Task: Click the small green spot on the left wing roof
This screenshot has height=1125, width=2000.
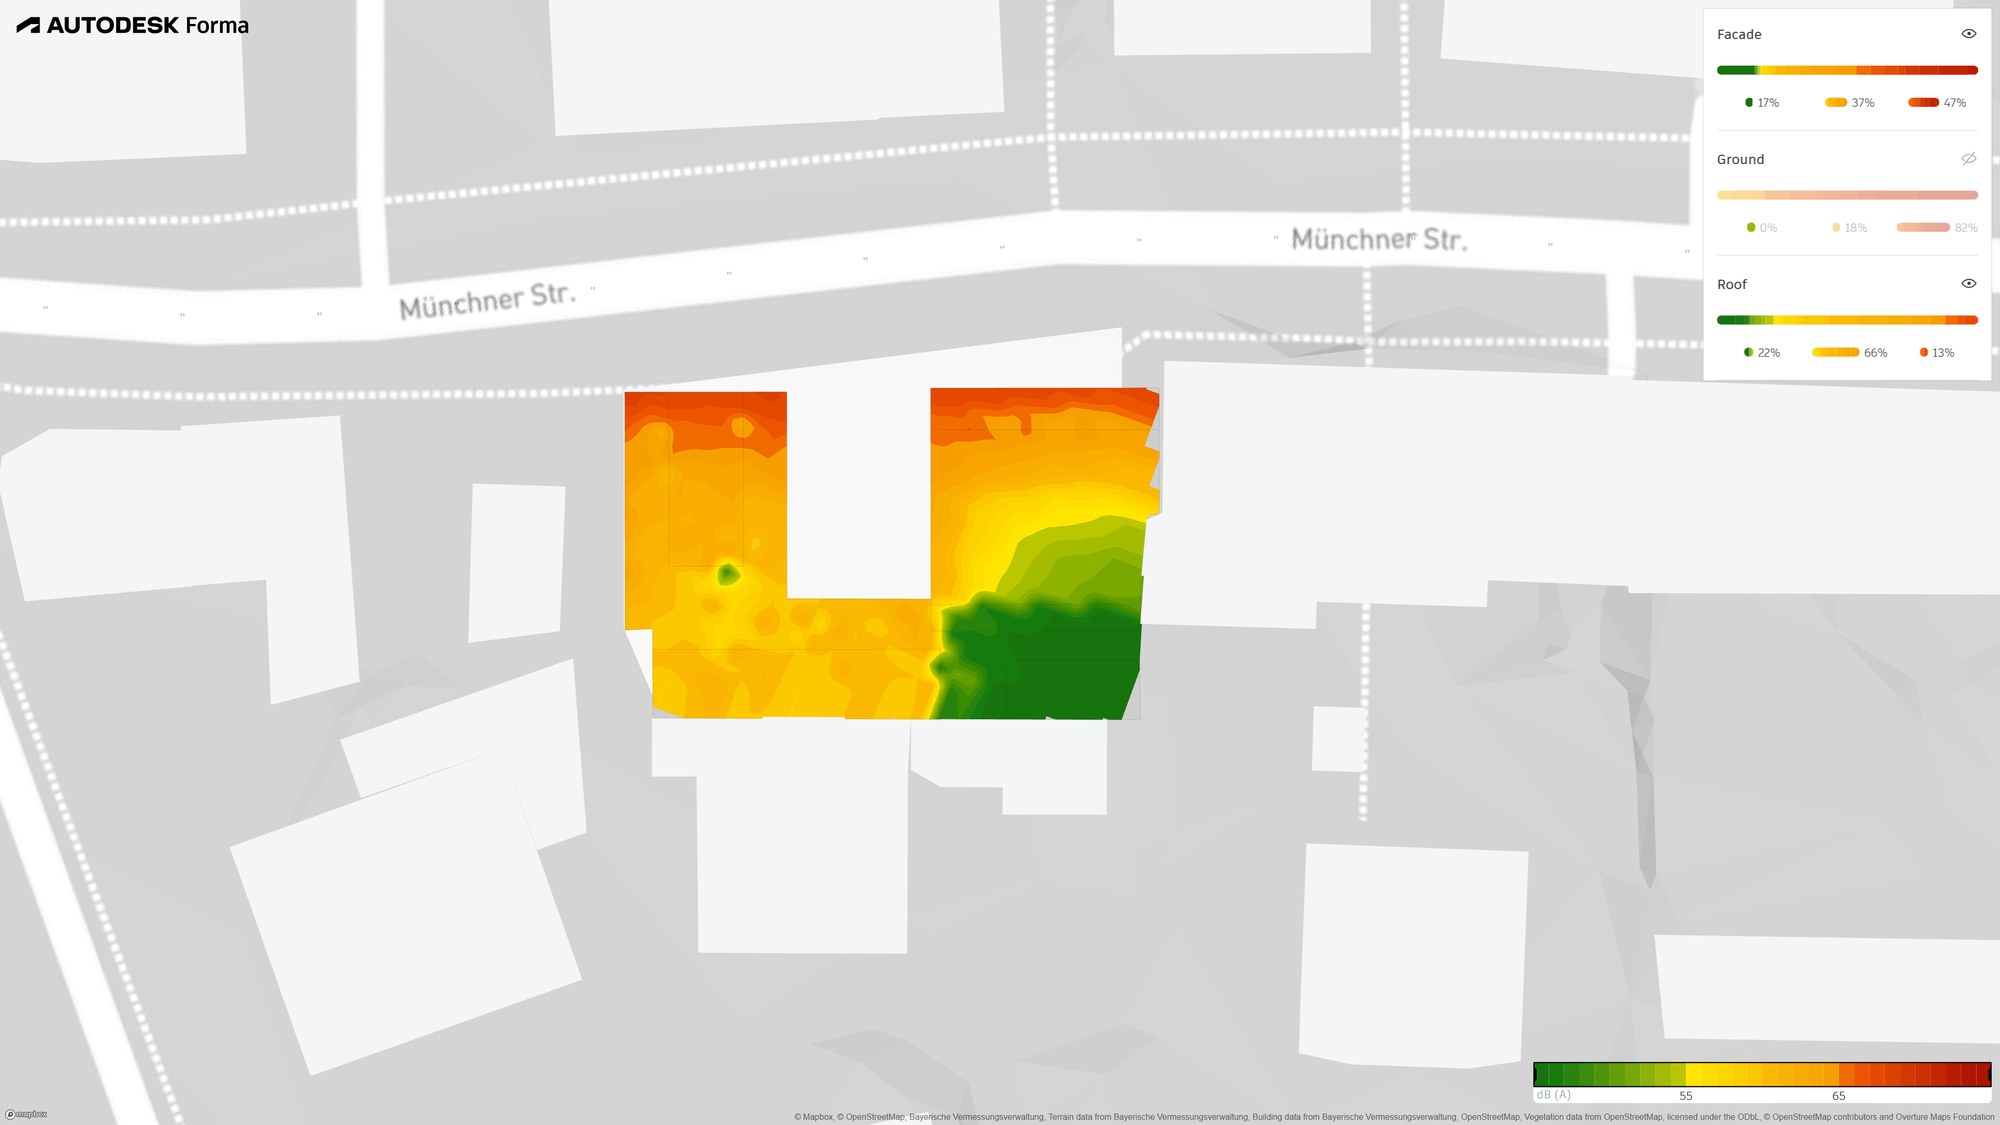Action: pos(728,575)
